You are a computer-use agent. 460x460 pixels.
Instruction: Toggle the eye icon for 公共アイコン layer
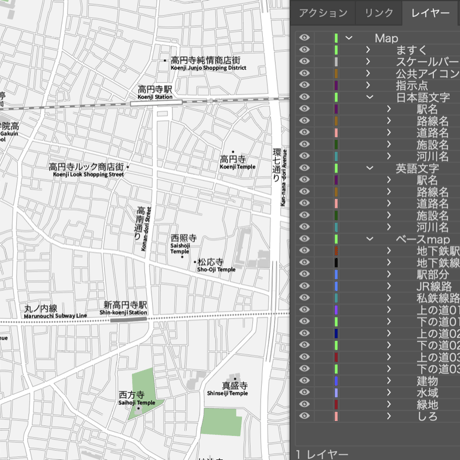[304, 73]
